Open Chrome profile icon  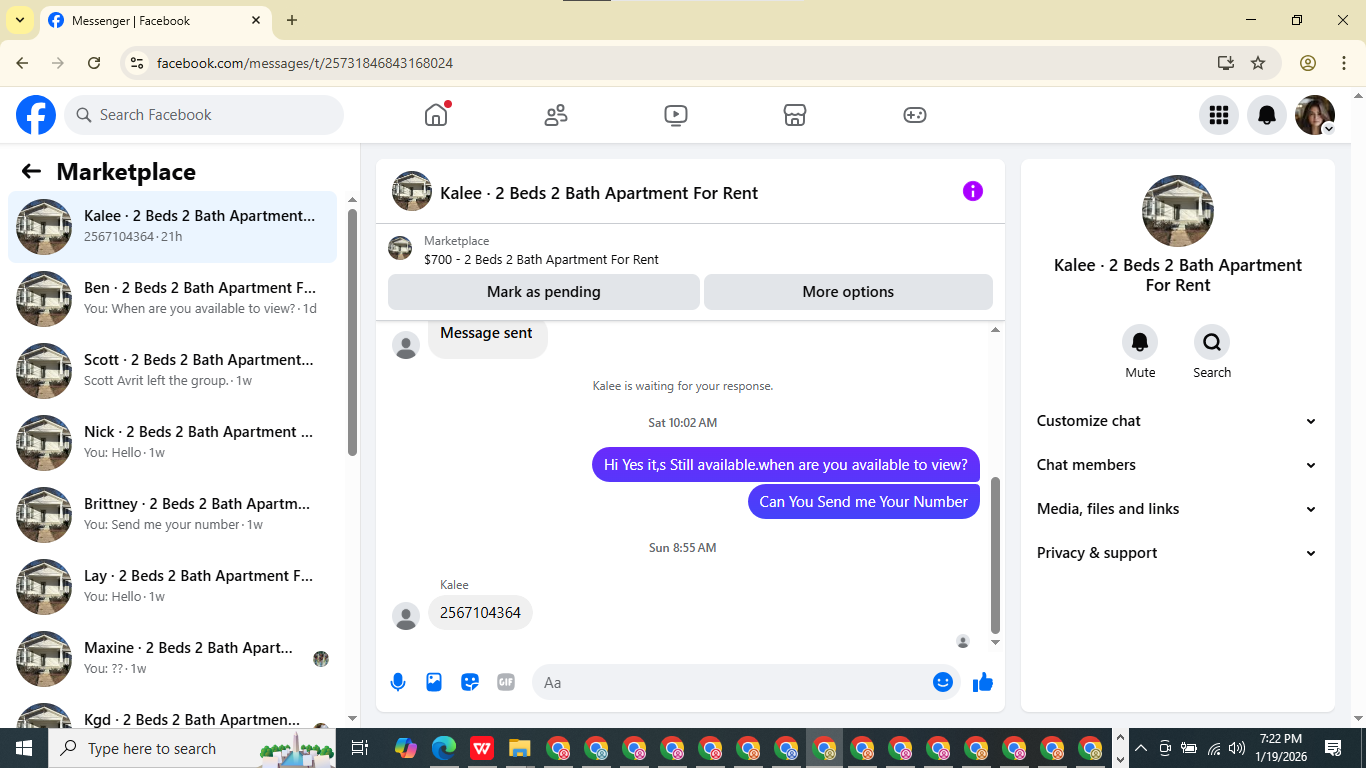[1308, 63]
